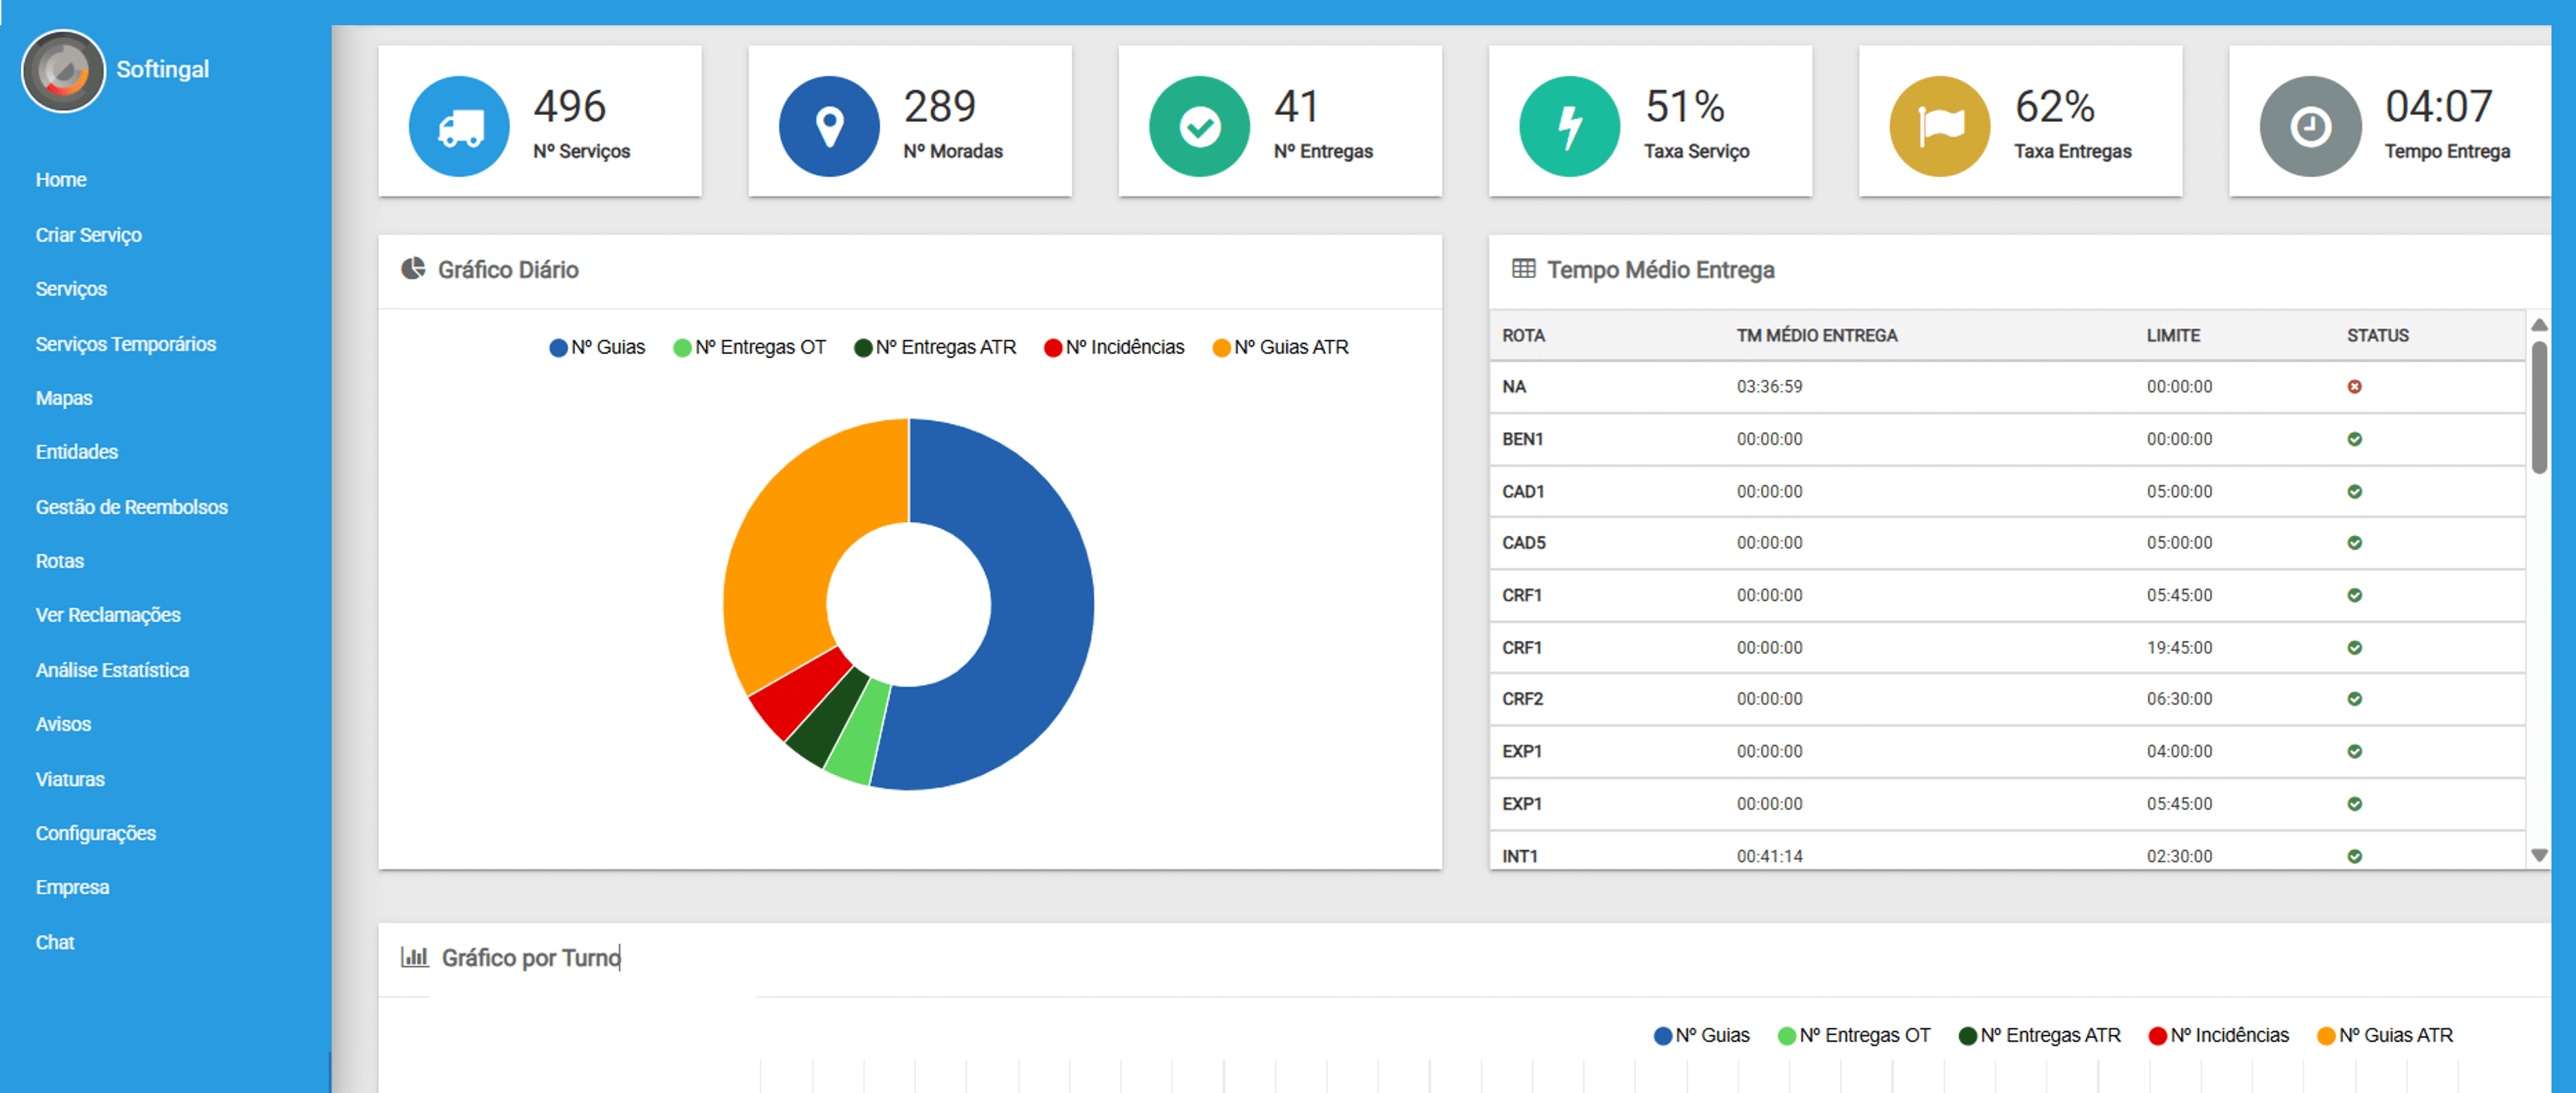This screenshot has height=1093, width=2576.
Task: Toggle Nº Entregas OT legend in Gráfico por Turno
Action: pyautogui.click(x=1854, y=1036)
